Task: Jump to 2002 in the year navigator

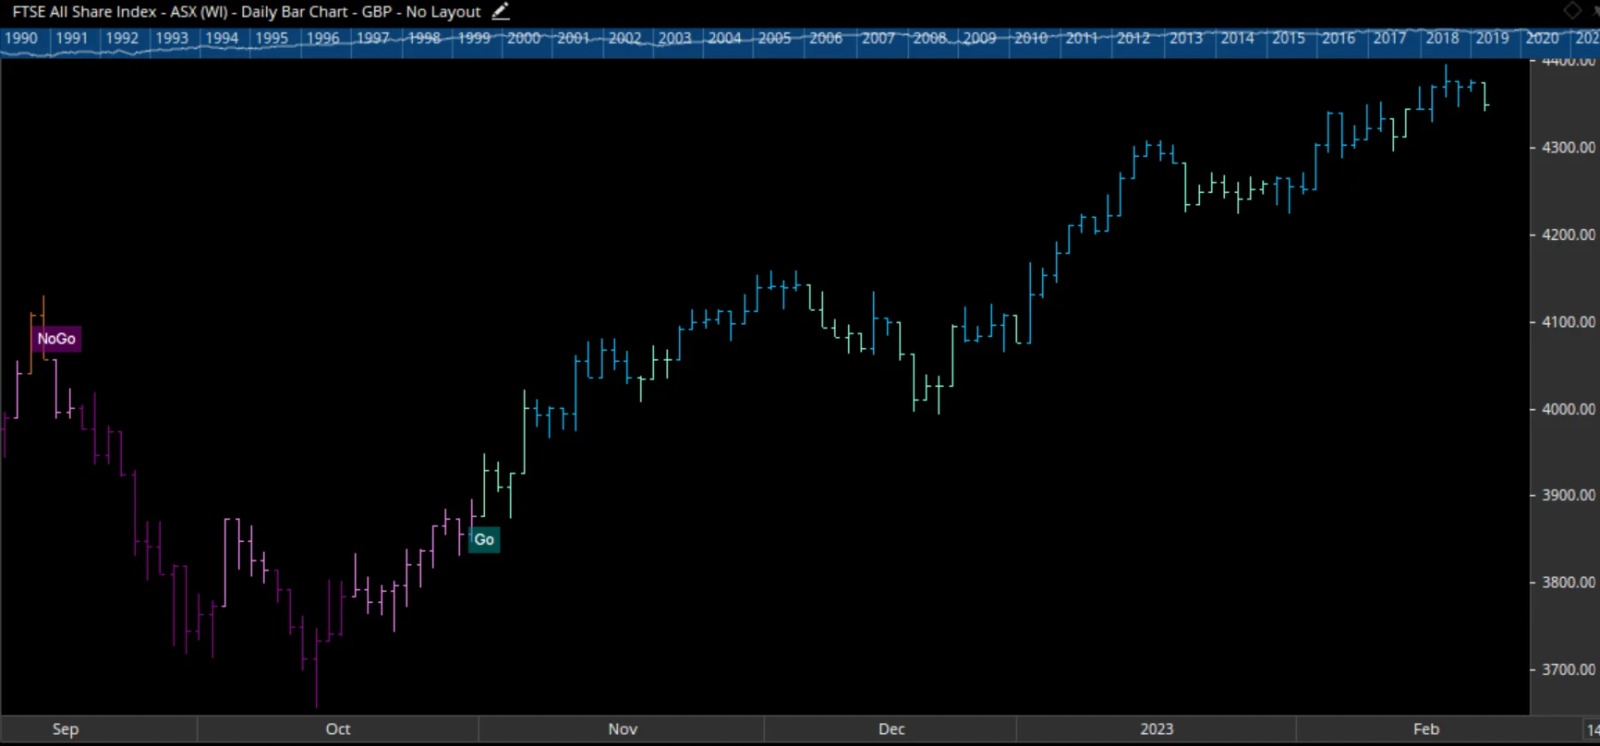Action: 625,38
